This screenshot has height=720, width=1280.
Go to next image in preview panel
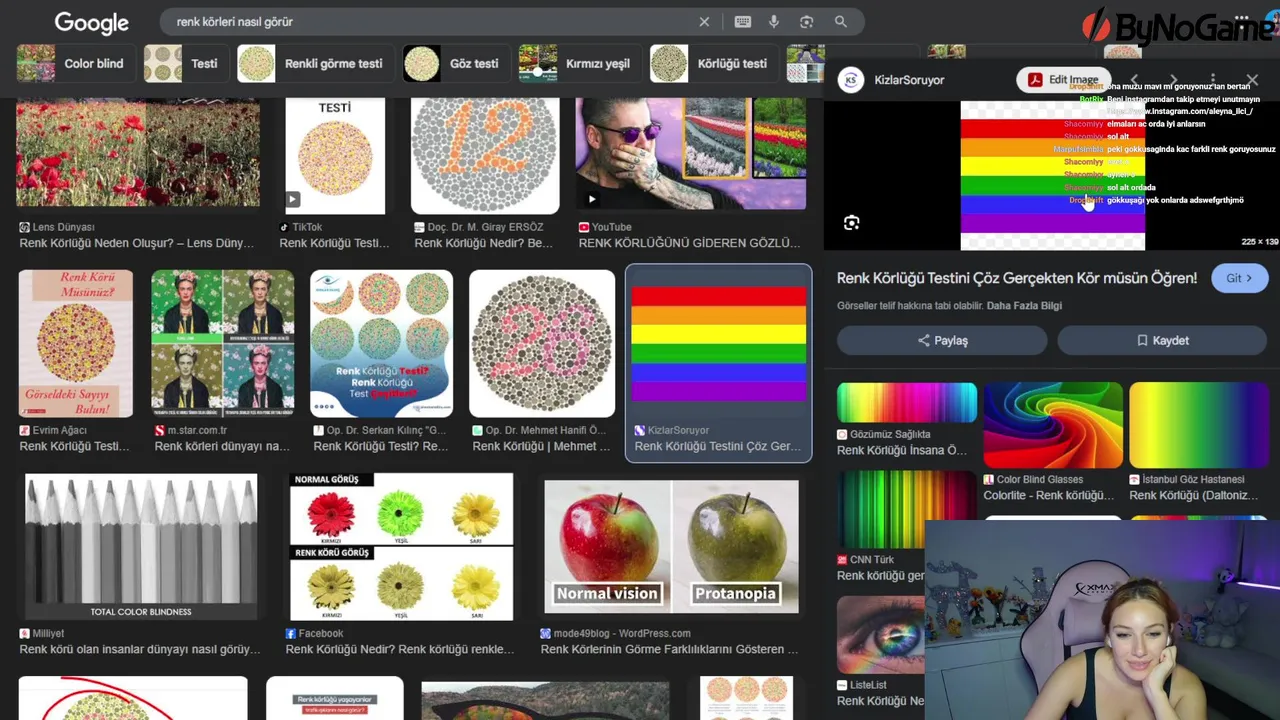pyautogui.click(x=1174, y=80)
